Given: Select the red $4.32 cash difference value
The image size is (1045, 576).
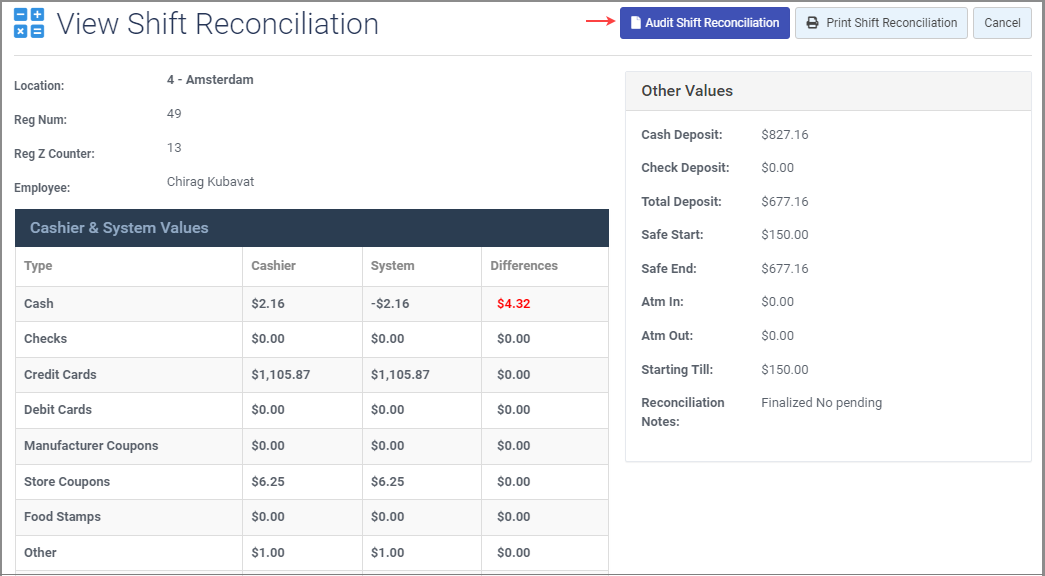Looking at the screenshot, I should pos(513,304).
